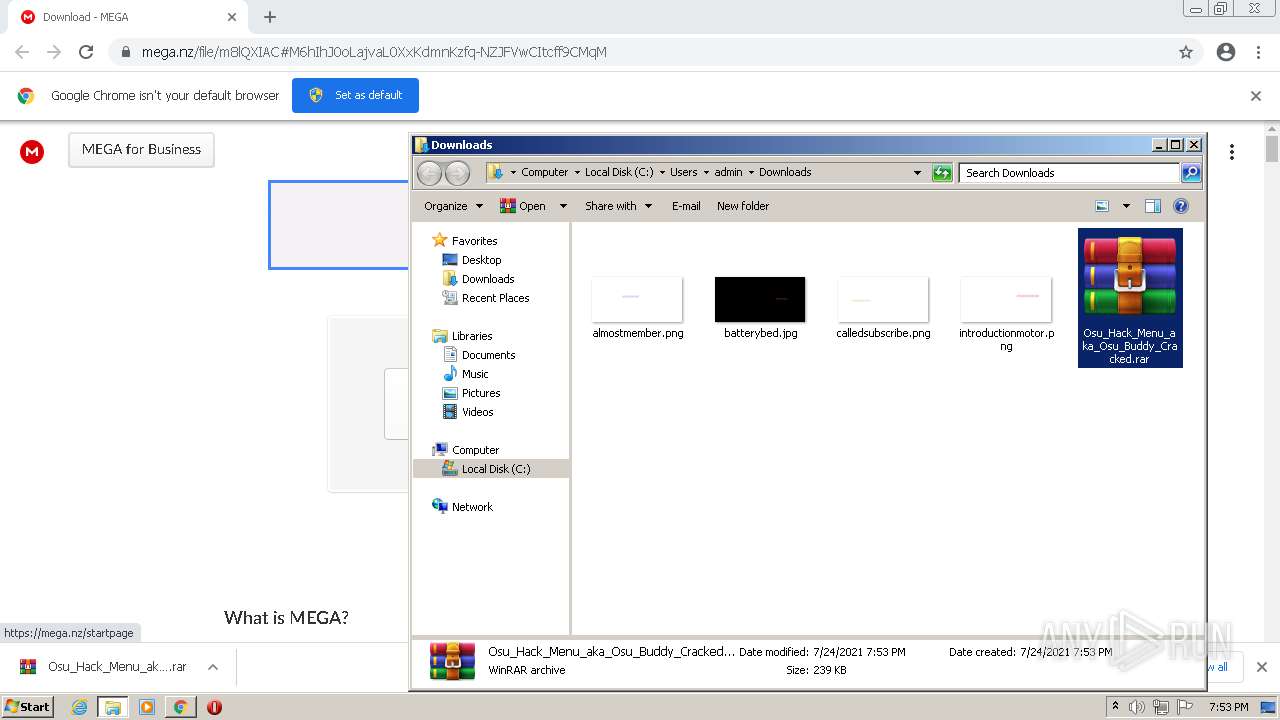
Task: Open the Organize menu
Action: click(x=453, y=206)
